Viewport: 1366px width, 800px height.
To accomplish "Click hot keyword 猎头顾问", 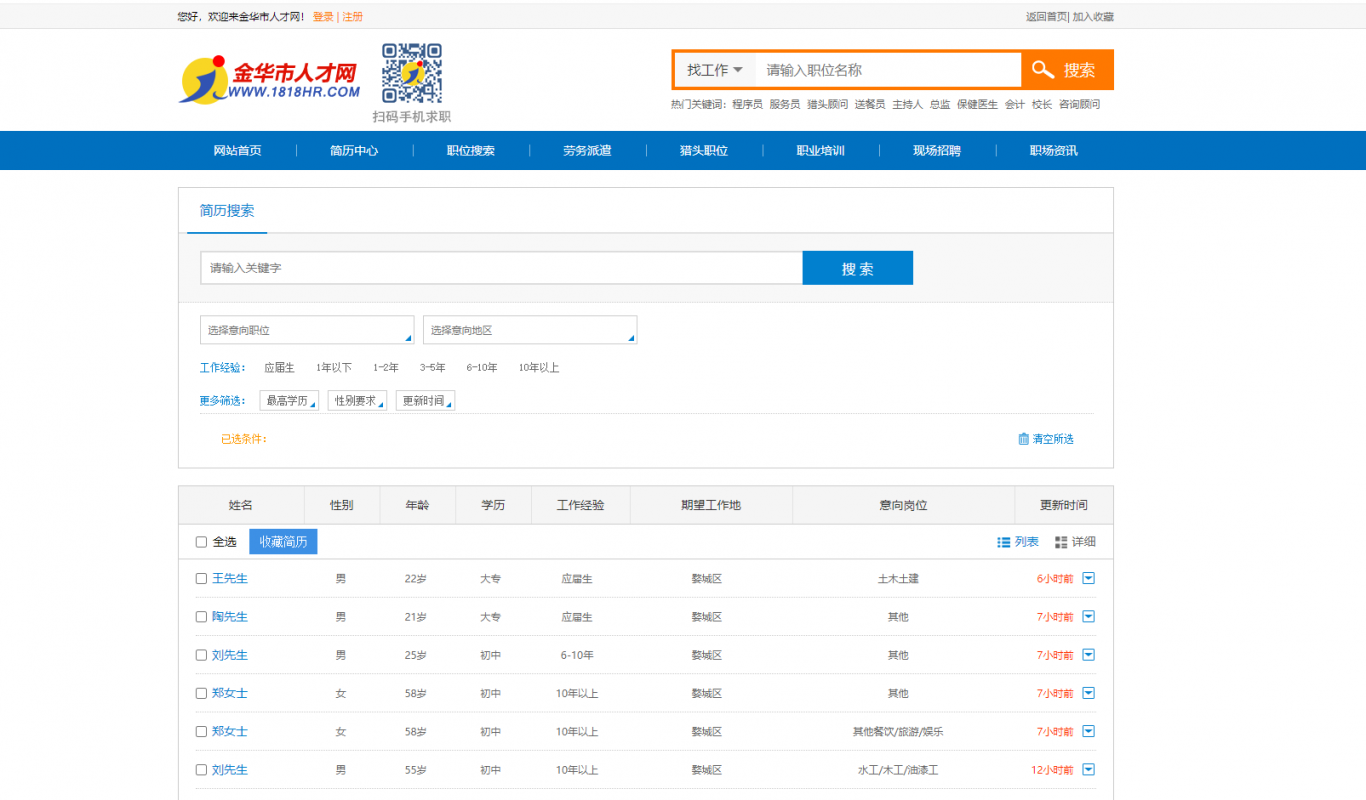I will [x=828, y=104].
